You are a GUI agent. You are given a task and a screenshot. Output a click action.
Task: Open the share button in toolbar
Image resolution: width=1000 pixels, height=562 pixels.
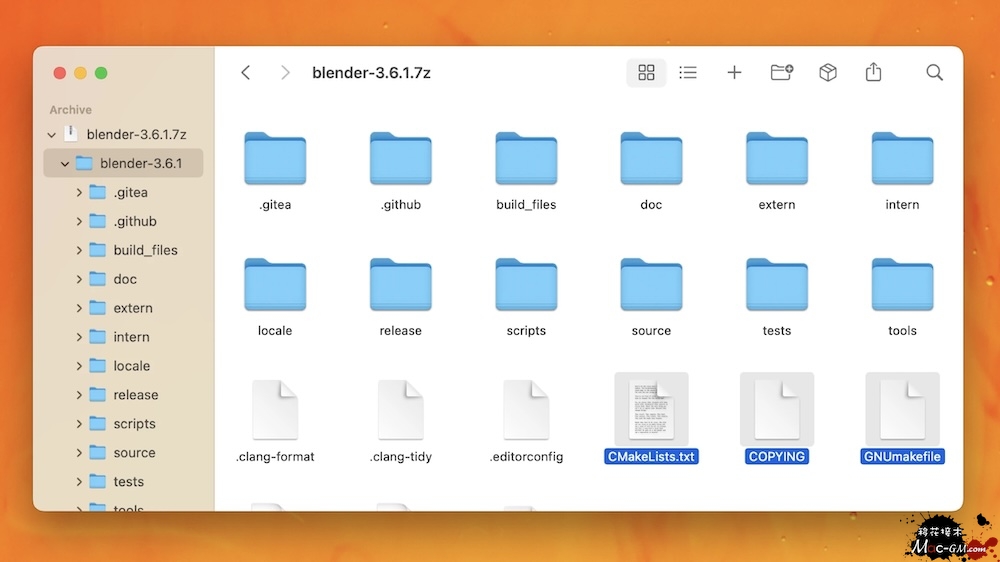pos(874,73)
